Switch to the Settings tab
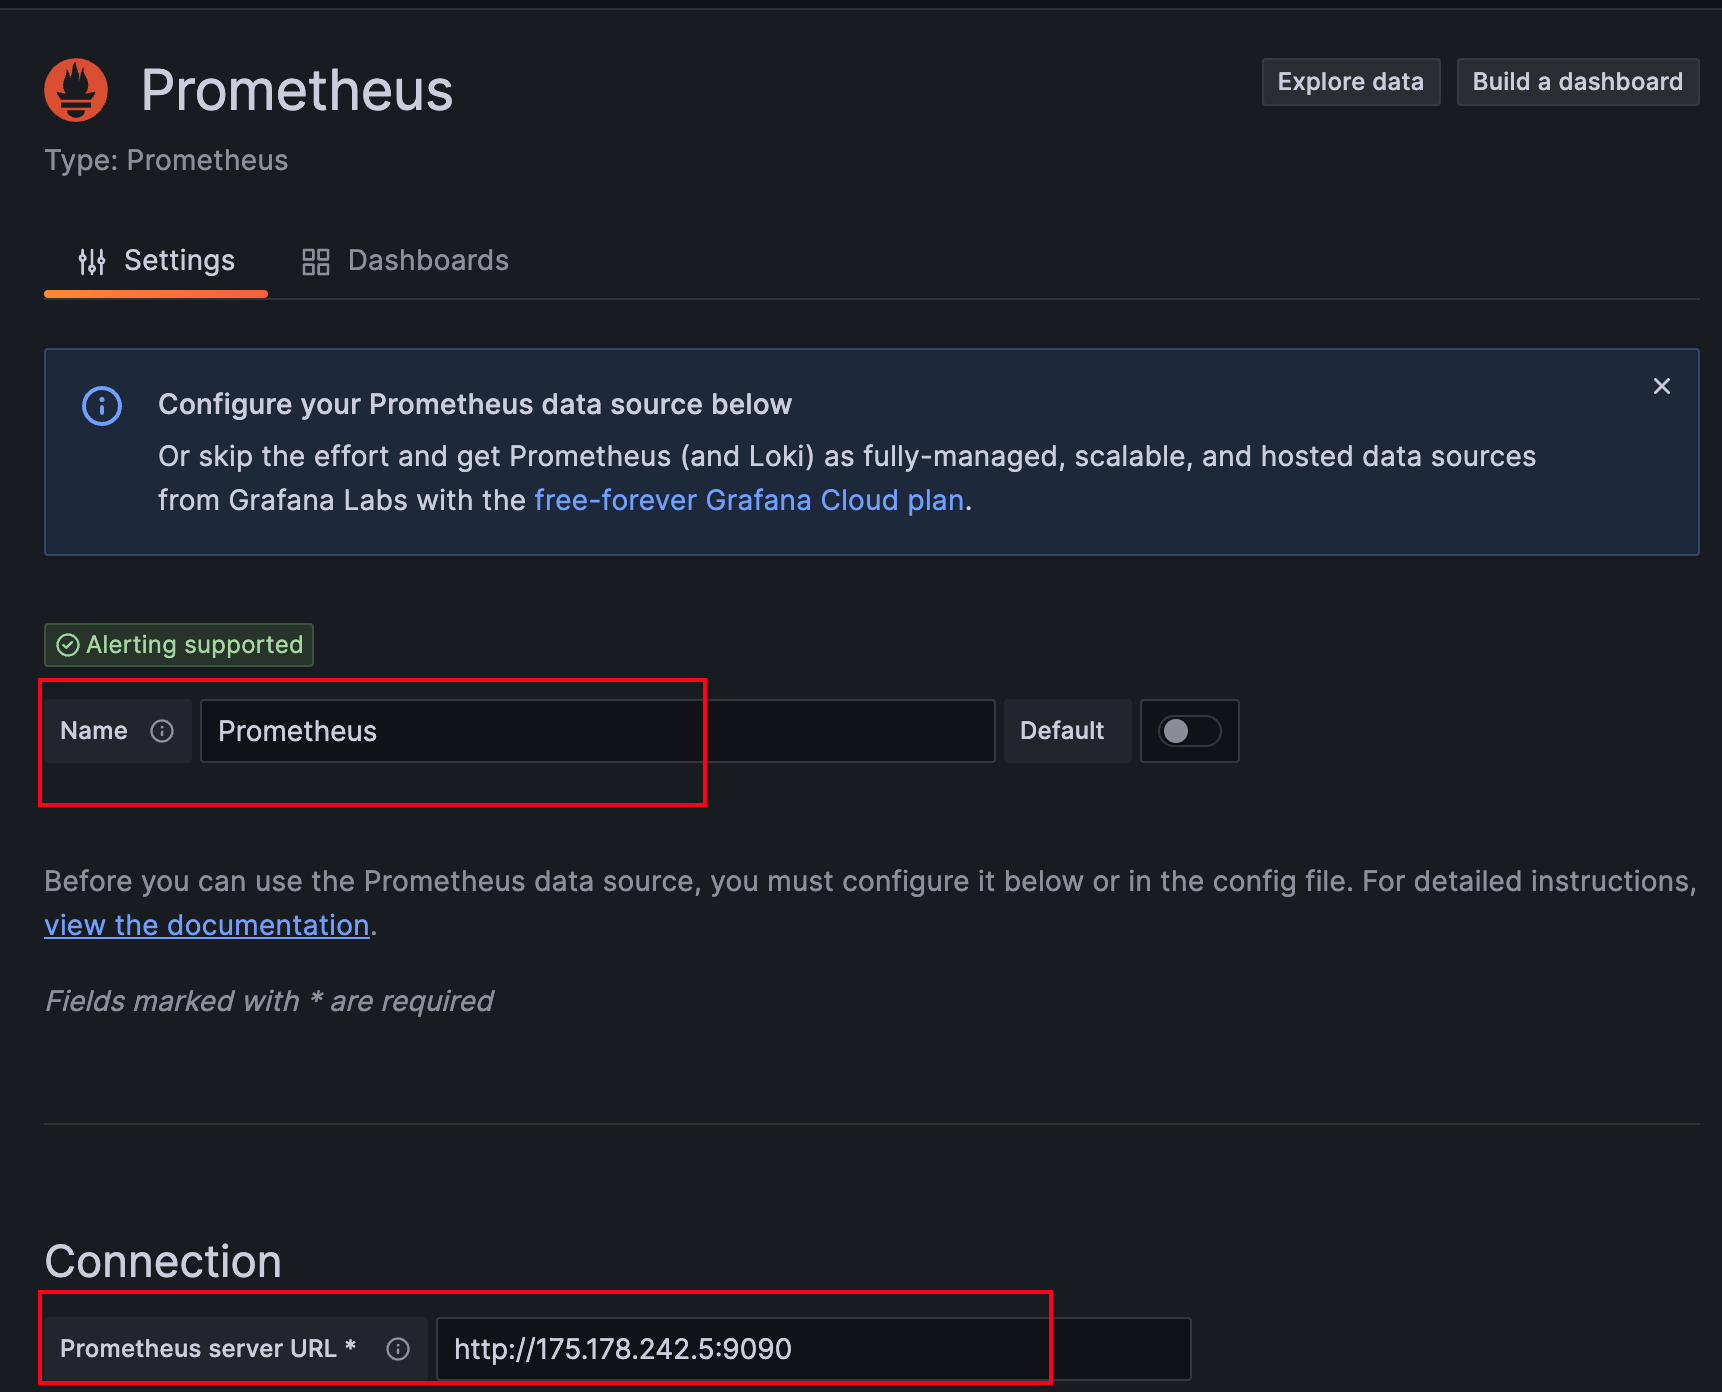The image size is (1722, 1392). (156, 261)
